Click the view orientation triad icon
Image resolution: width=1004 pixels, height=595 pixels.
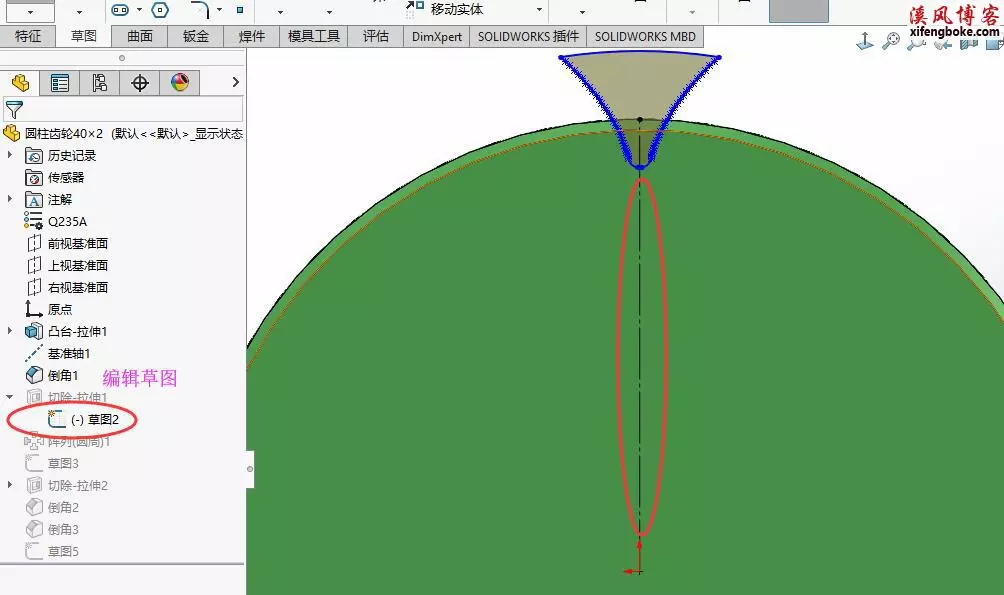[865, 42]
